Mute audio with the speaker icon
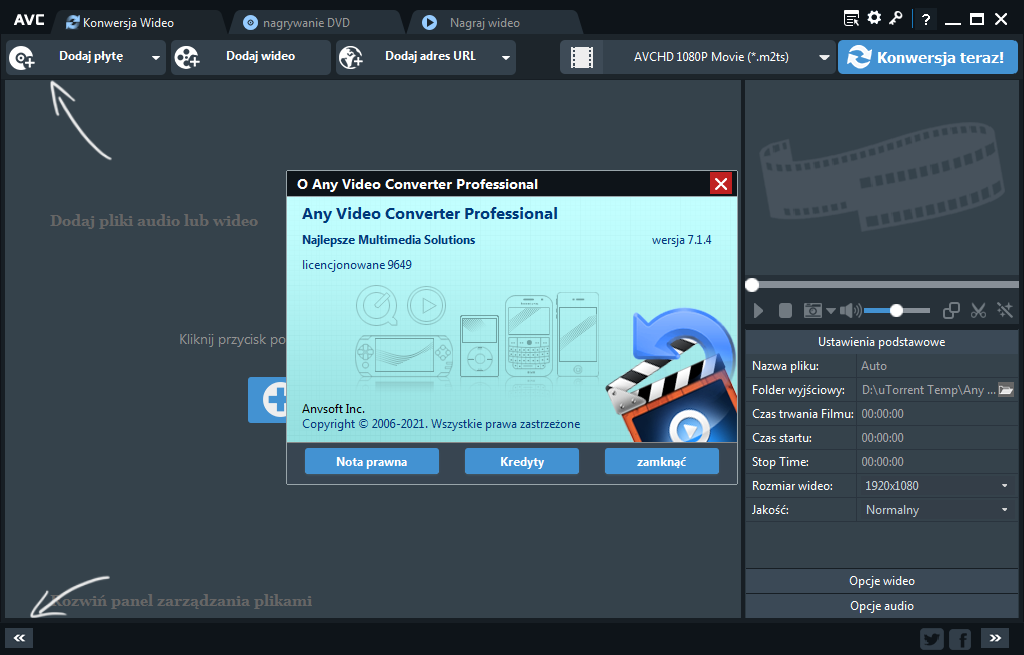 click(850, 311)
